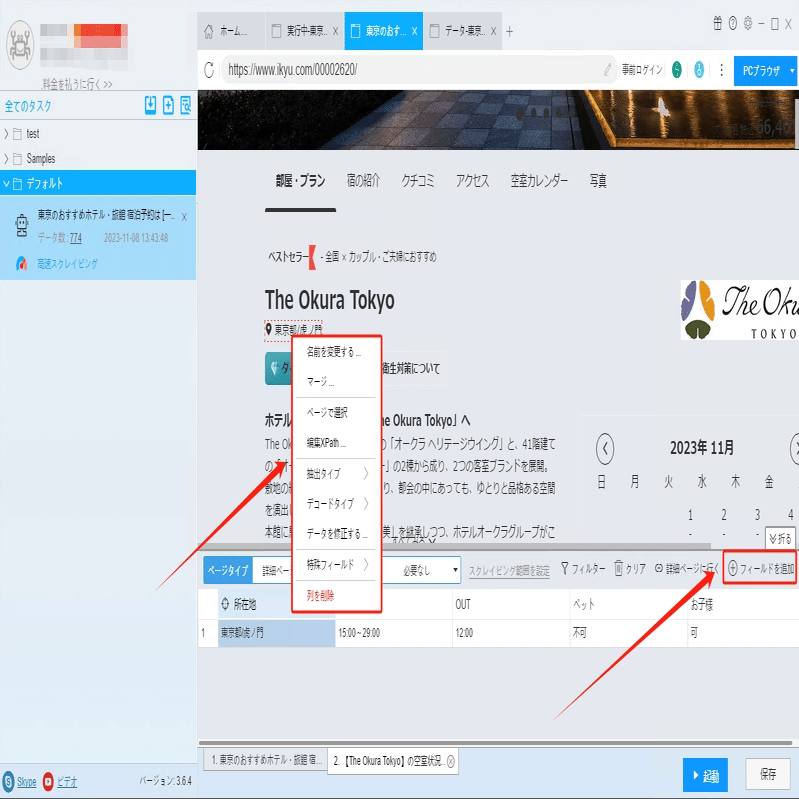This screenshot has width=799, height=799.
Task: Click the 保存 save button
Action: point(768,775)
